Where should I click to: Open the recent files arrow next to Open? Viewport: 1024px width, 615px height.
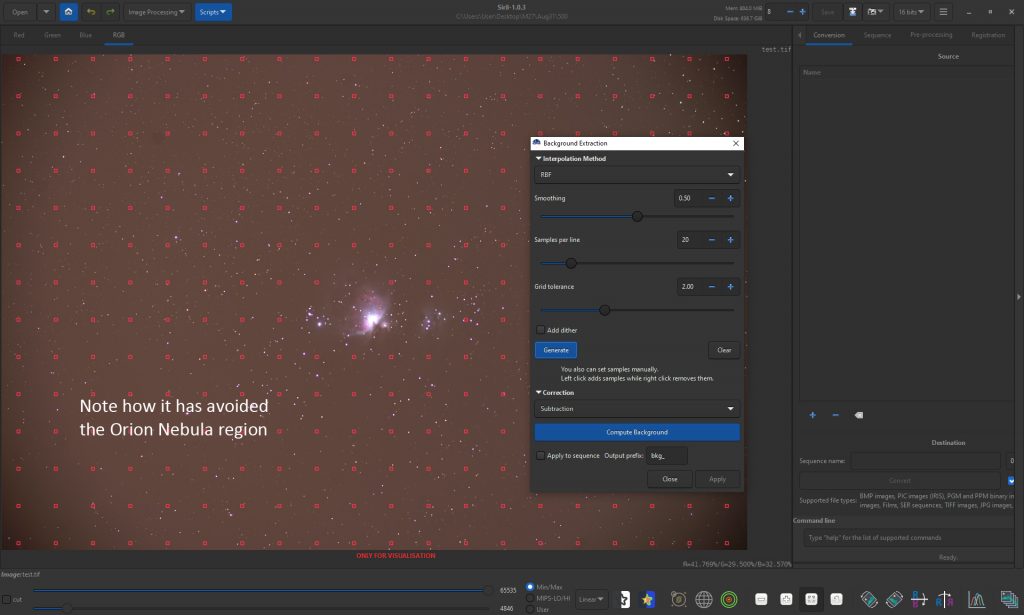pyautogui.click(x=46, y=12)
